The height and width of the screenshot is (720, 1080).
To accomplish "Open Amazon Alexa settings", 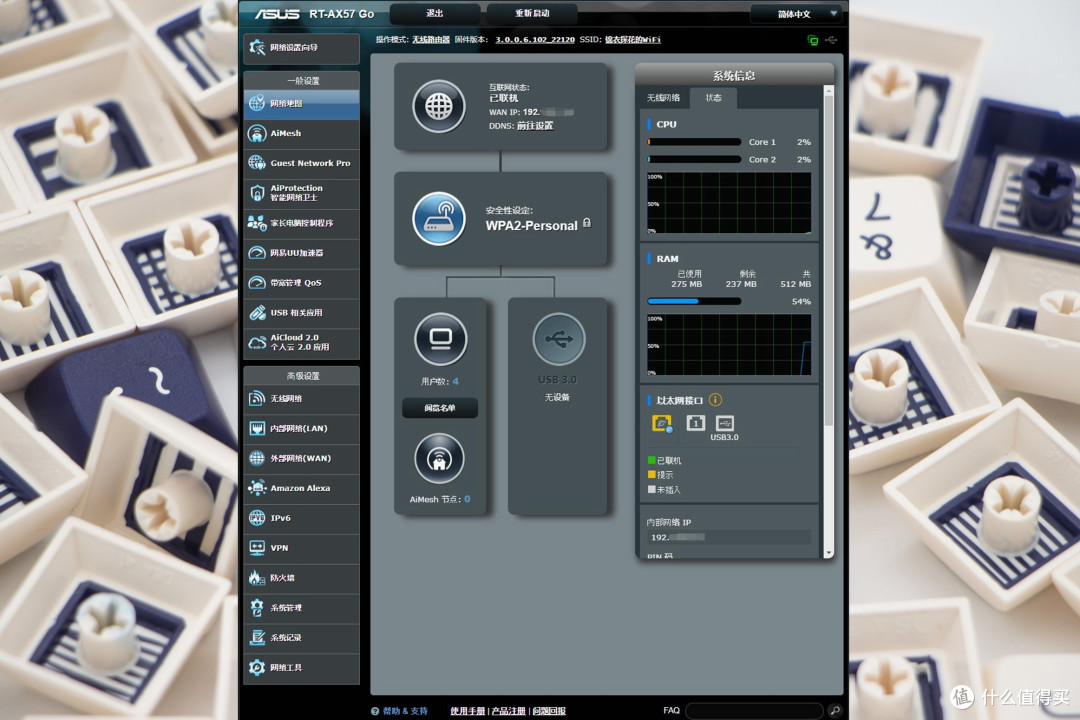I will [301, 488].
